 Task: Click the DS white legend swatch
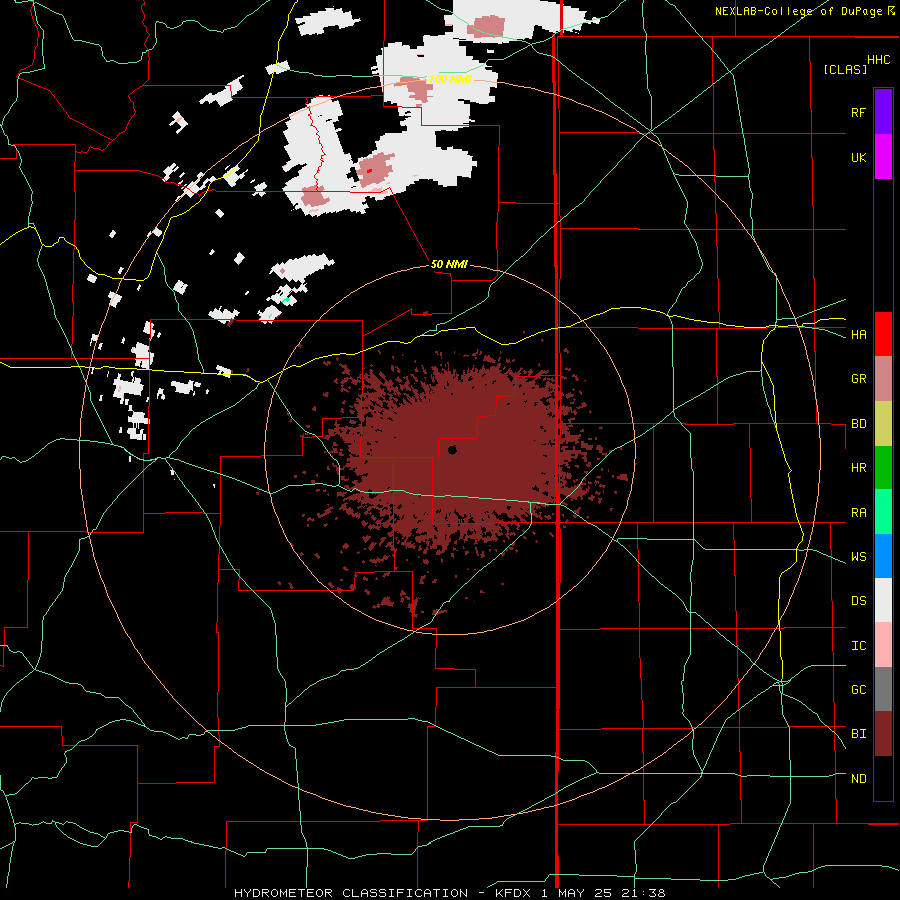883,600
